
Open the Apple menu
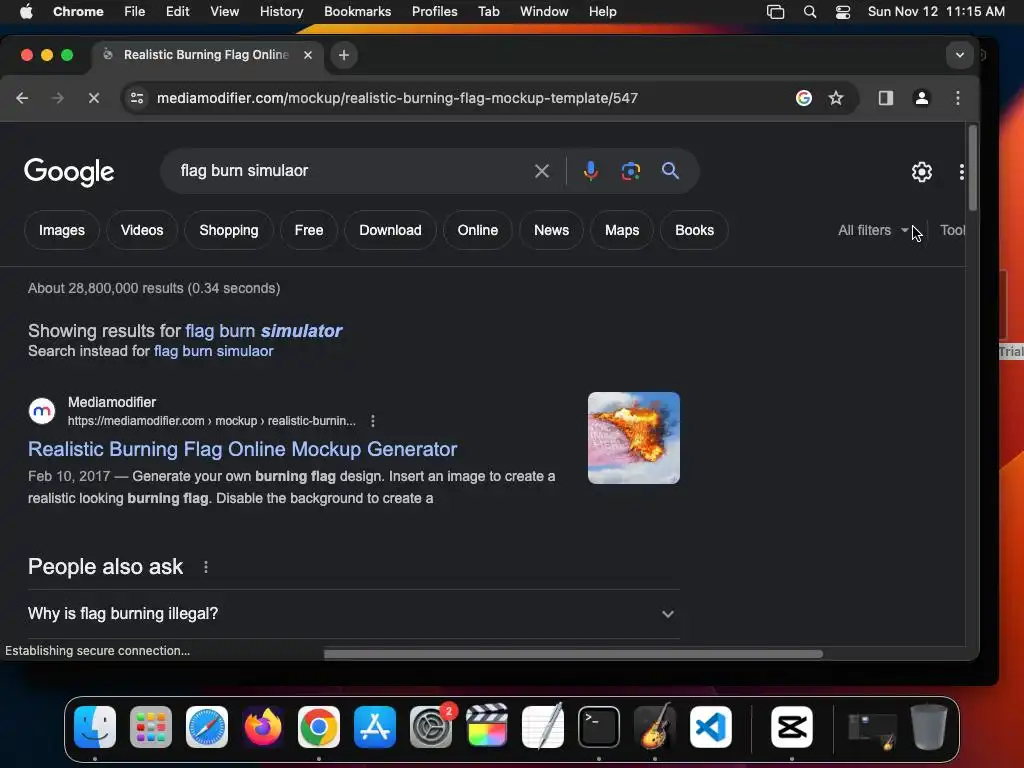(x=26, y=12)
